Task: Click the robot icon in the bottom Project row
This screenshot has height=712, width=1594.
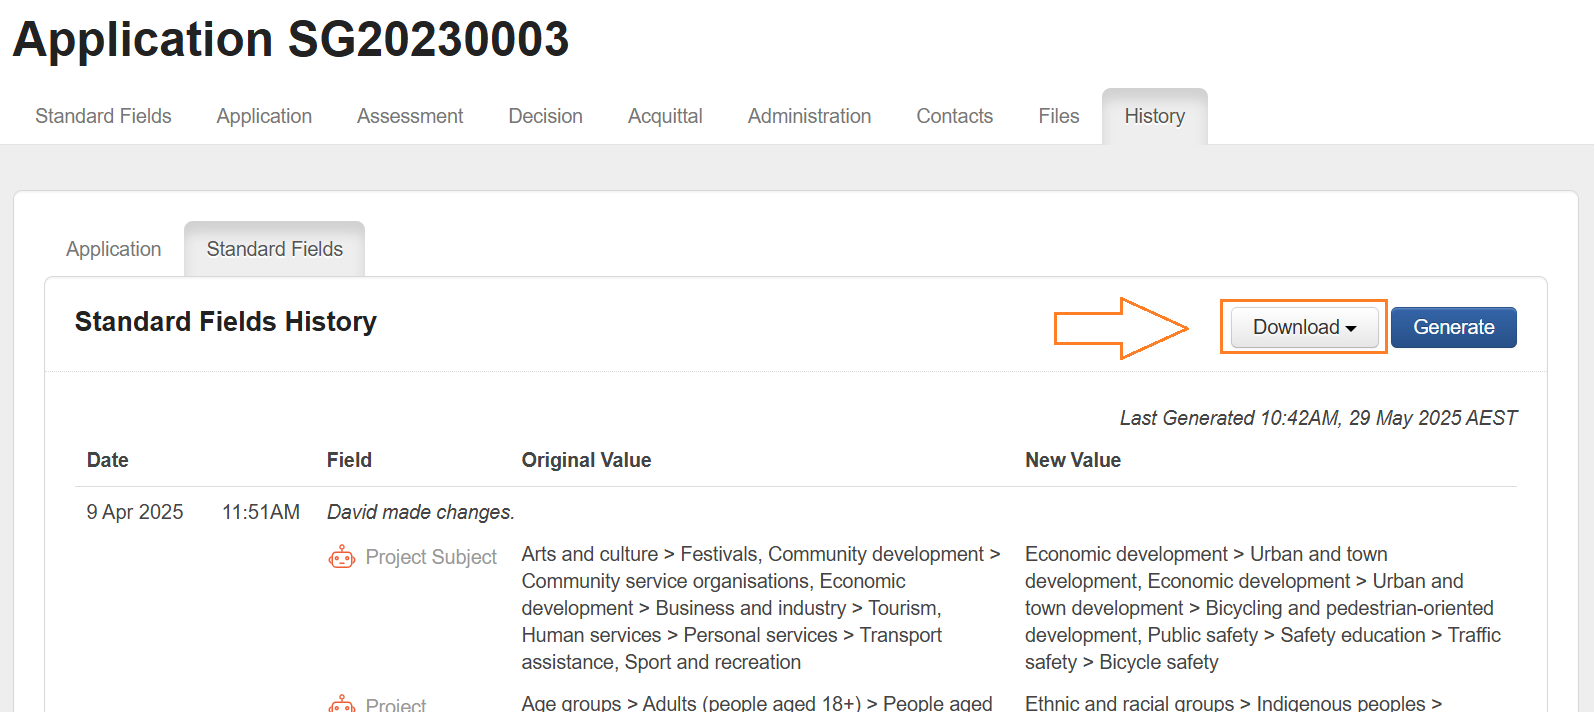Action: pos(342,704)
